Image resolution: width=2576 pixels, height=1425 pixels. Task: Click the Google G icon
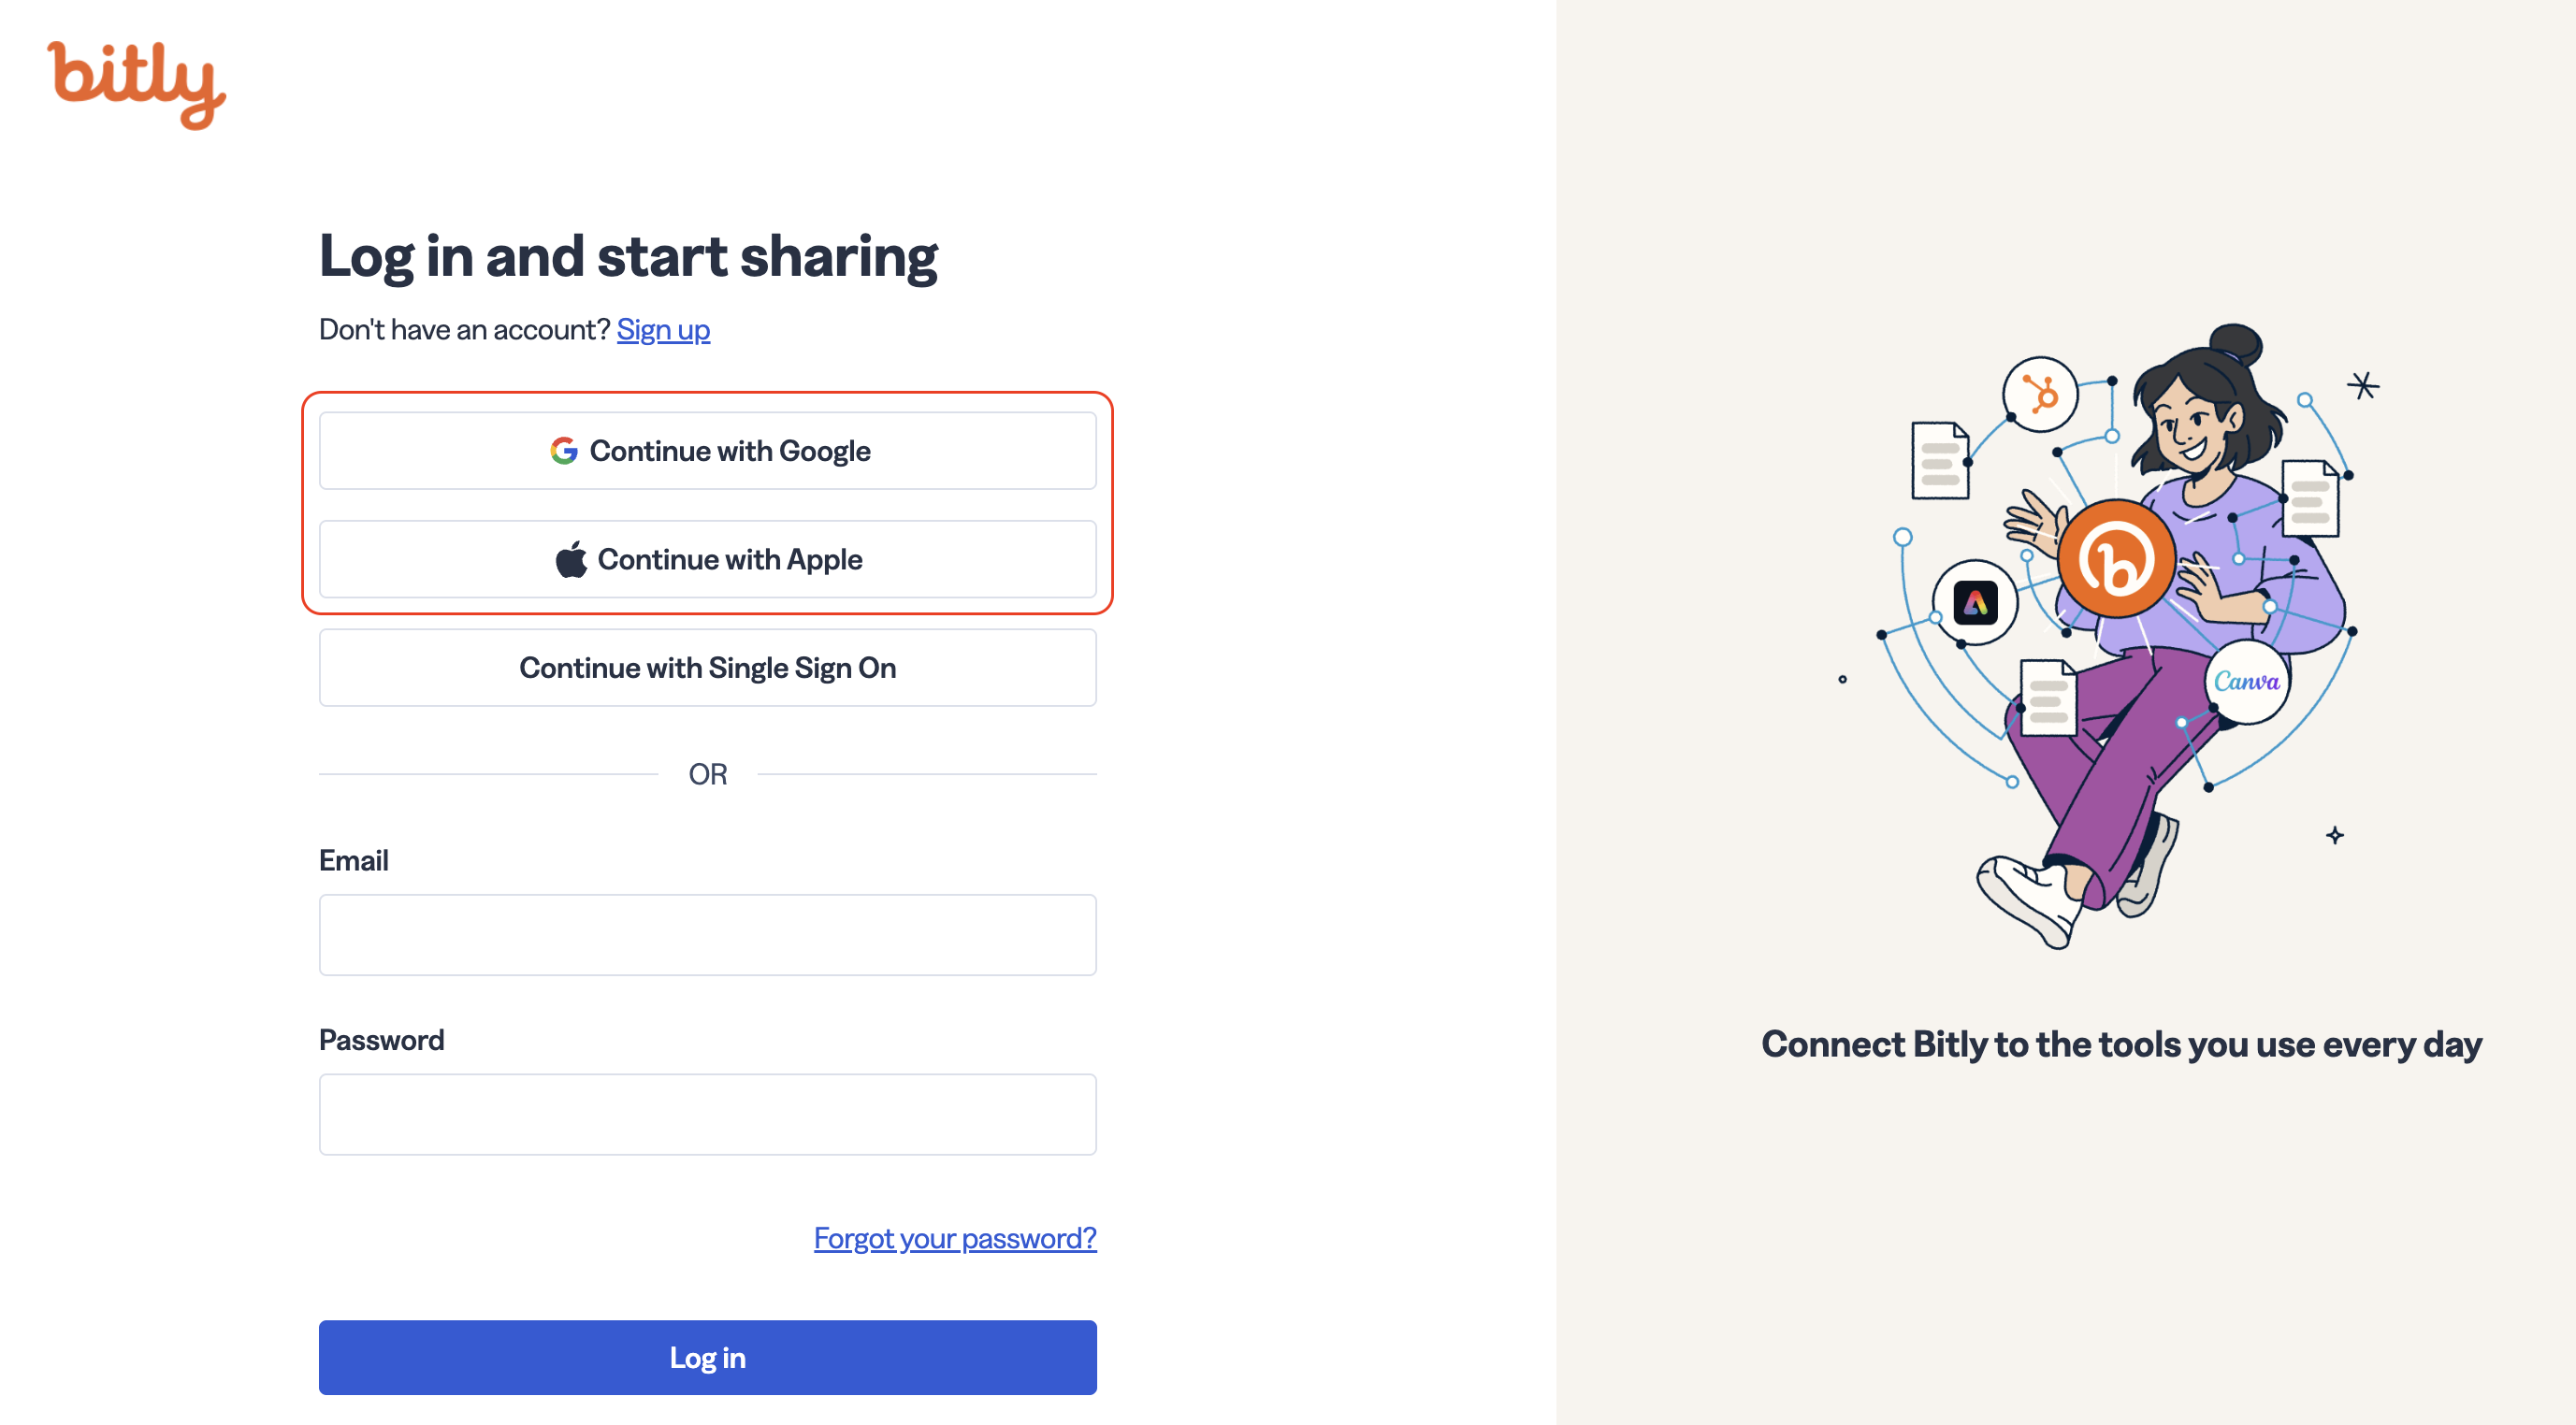[564, 451]
